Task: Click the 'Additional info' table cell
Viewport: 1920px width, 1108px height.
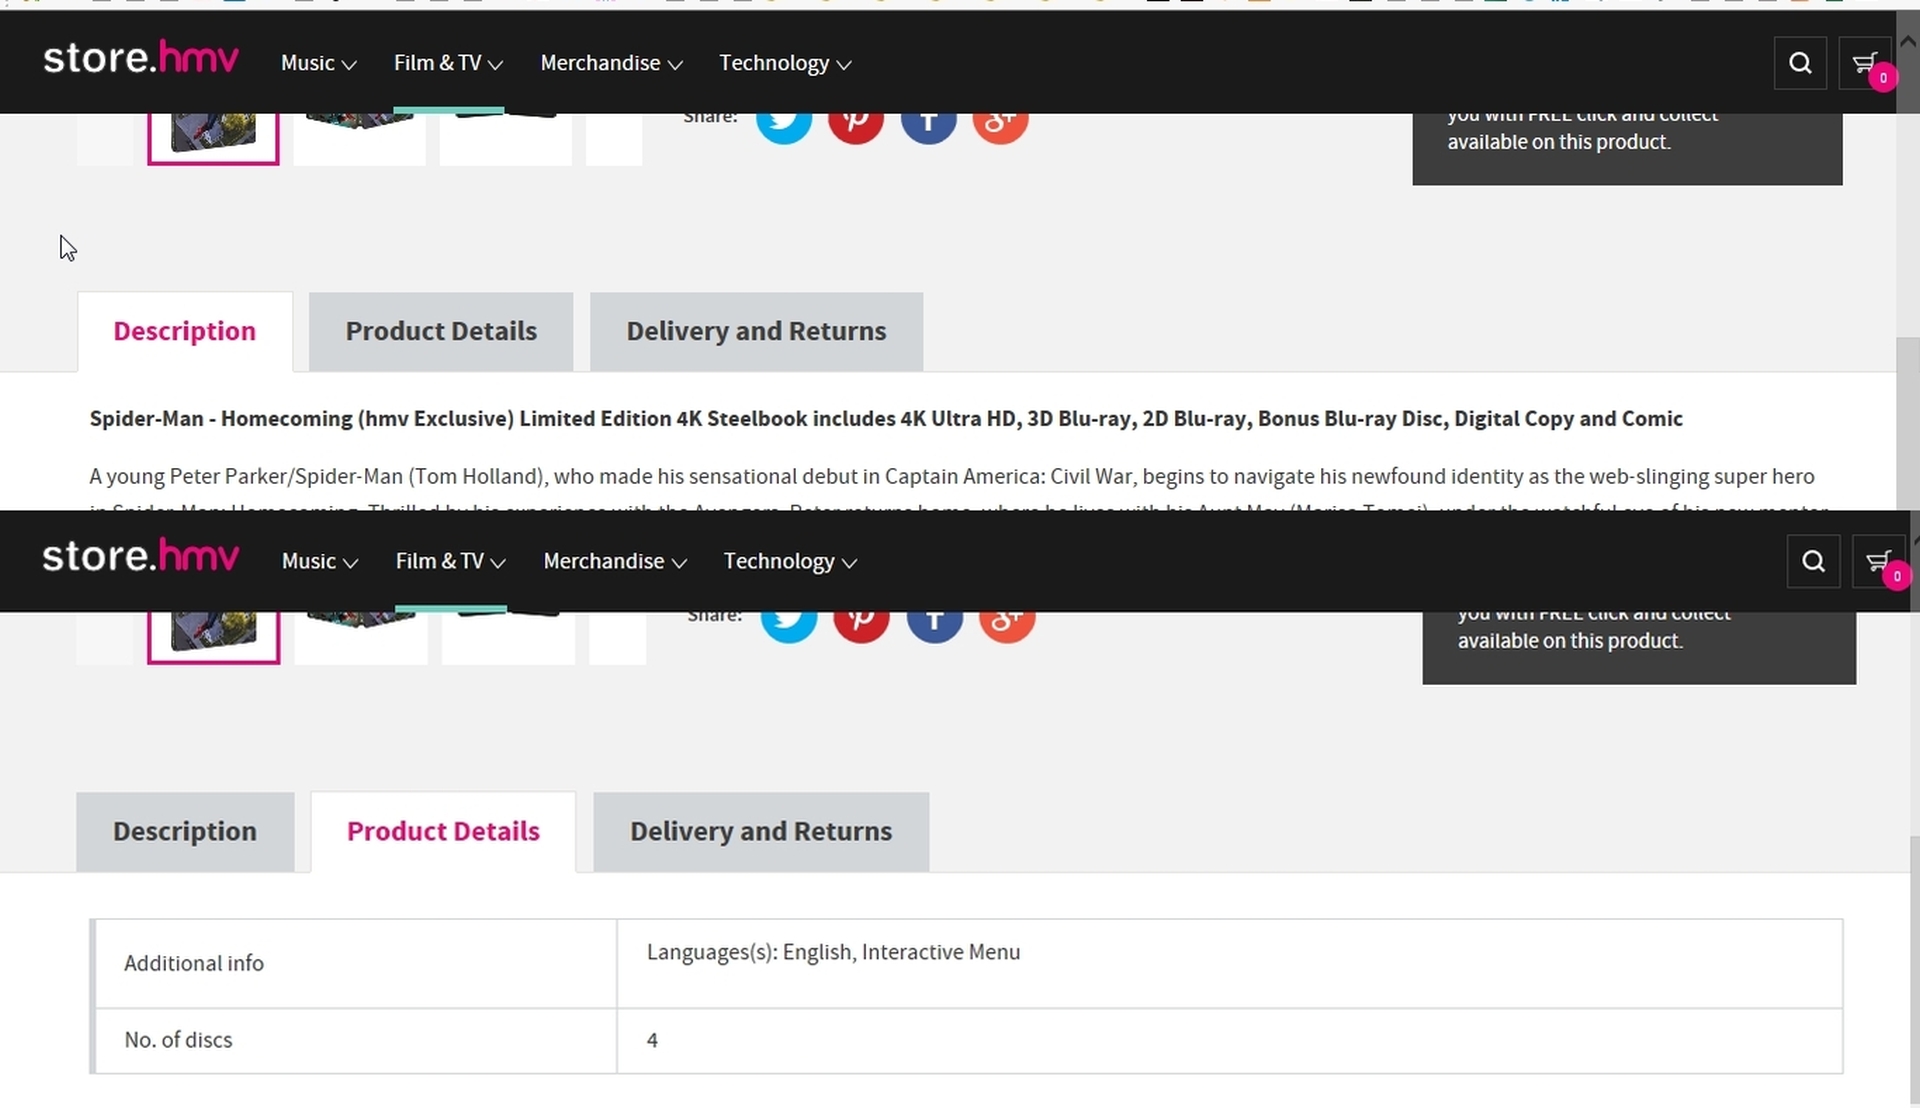Action: click(x=355, y=963)
